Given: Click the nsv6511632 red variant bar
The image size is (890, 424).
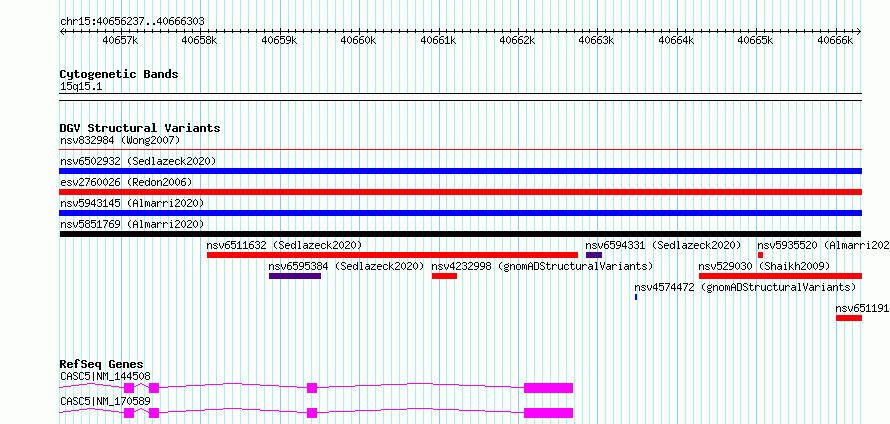Looking at the screenshot, I should [x=392, y=255].
